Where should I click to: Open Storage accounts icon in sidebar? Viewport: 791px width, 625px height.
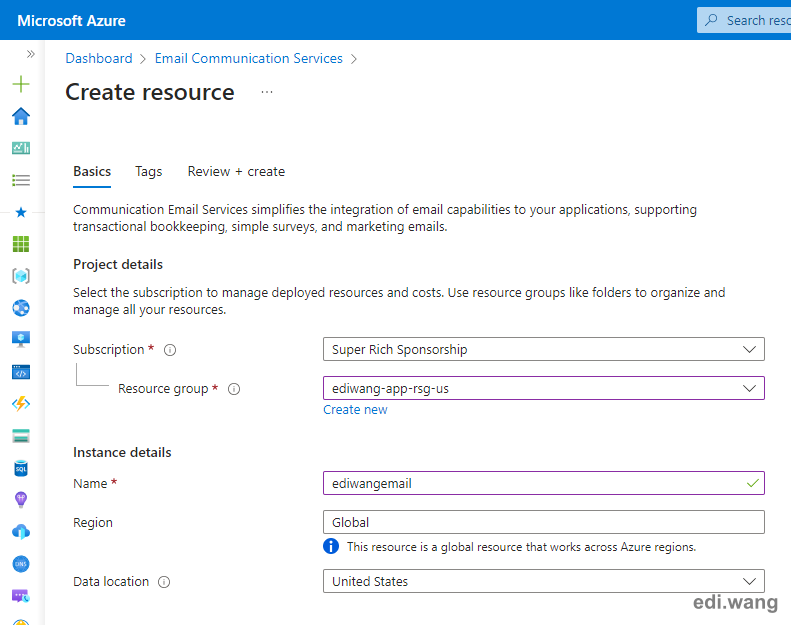(21, 436)
